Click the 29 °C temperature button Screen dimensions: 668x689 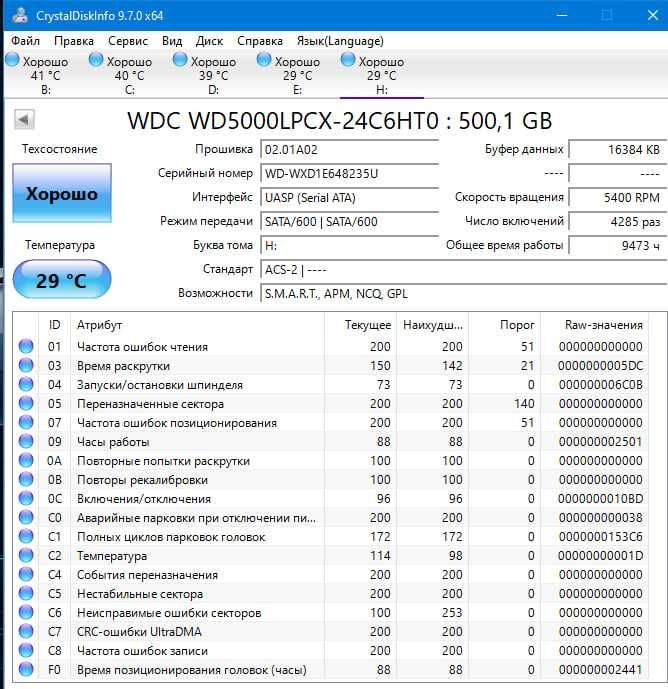[x=62, y=279]
